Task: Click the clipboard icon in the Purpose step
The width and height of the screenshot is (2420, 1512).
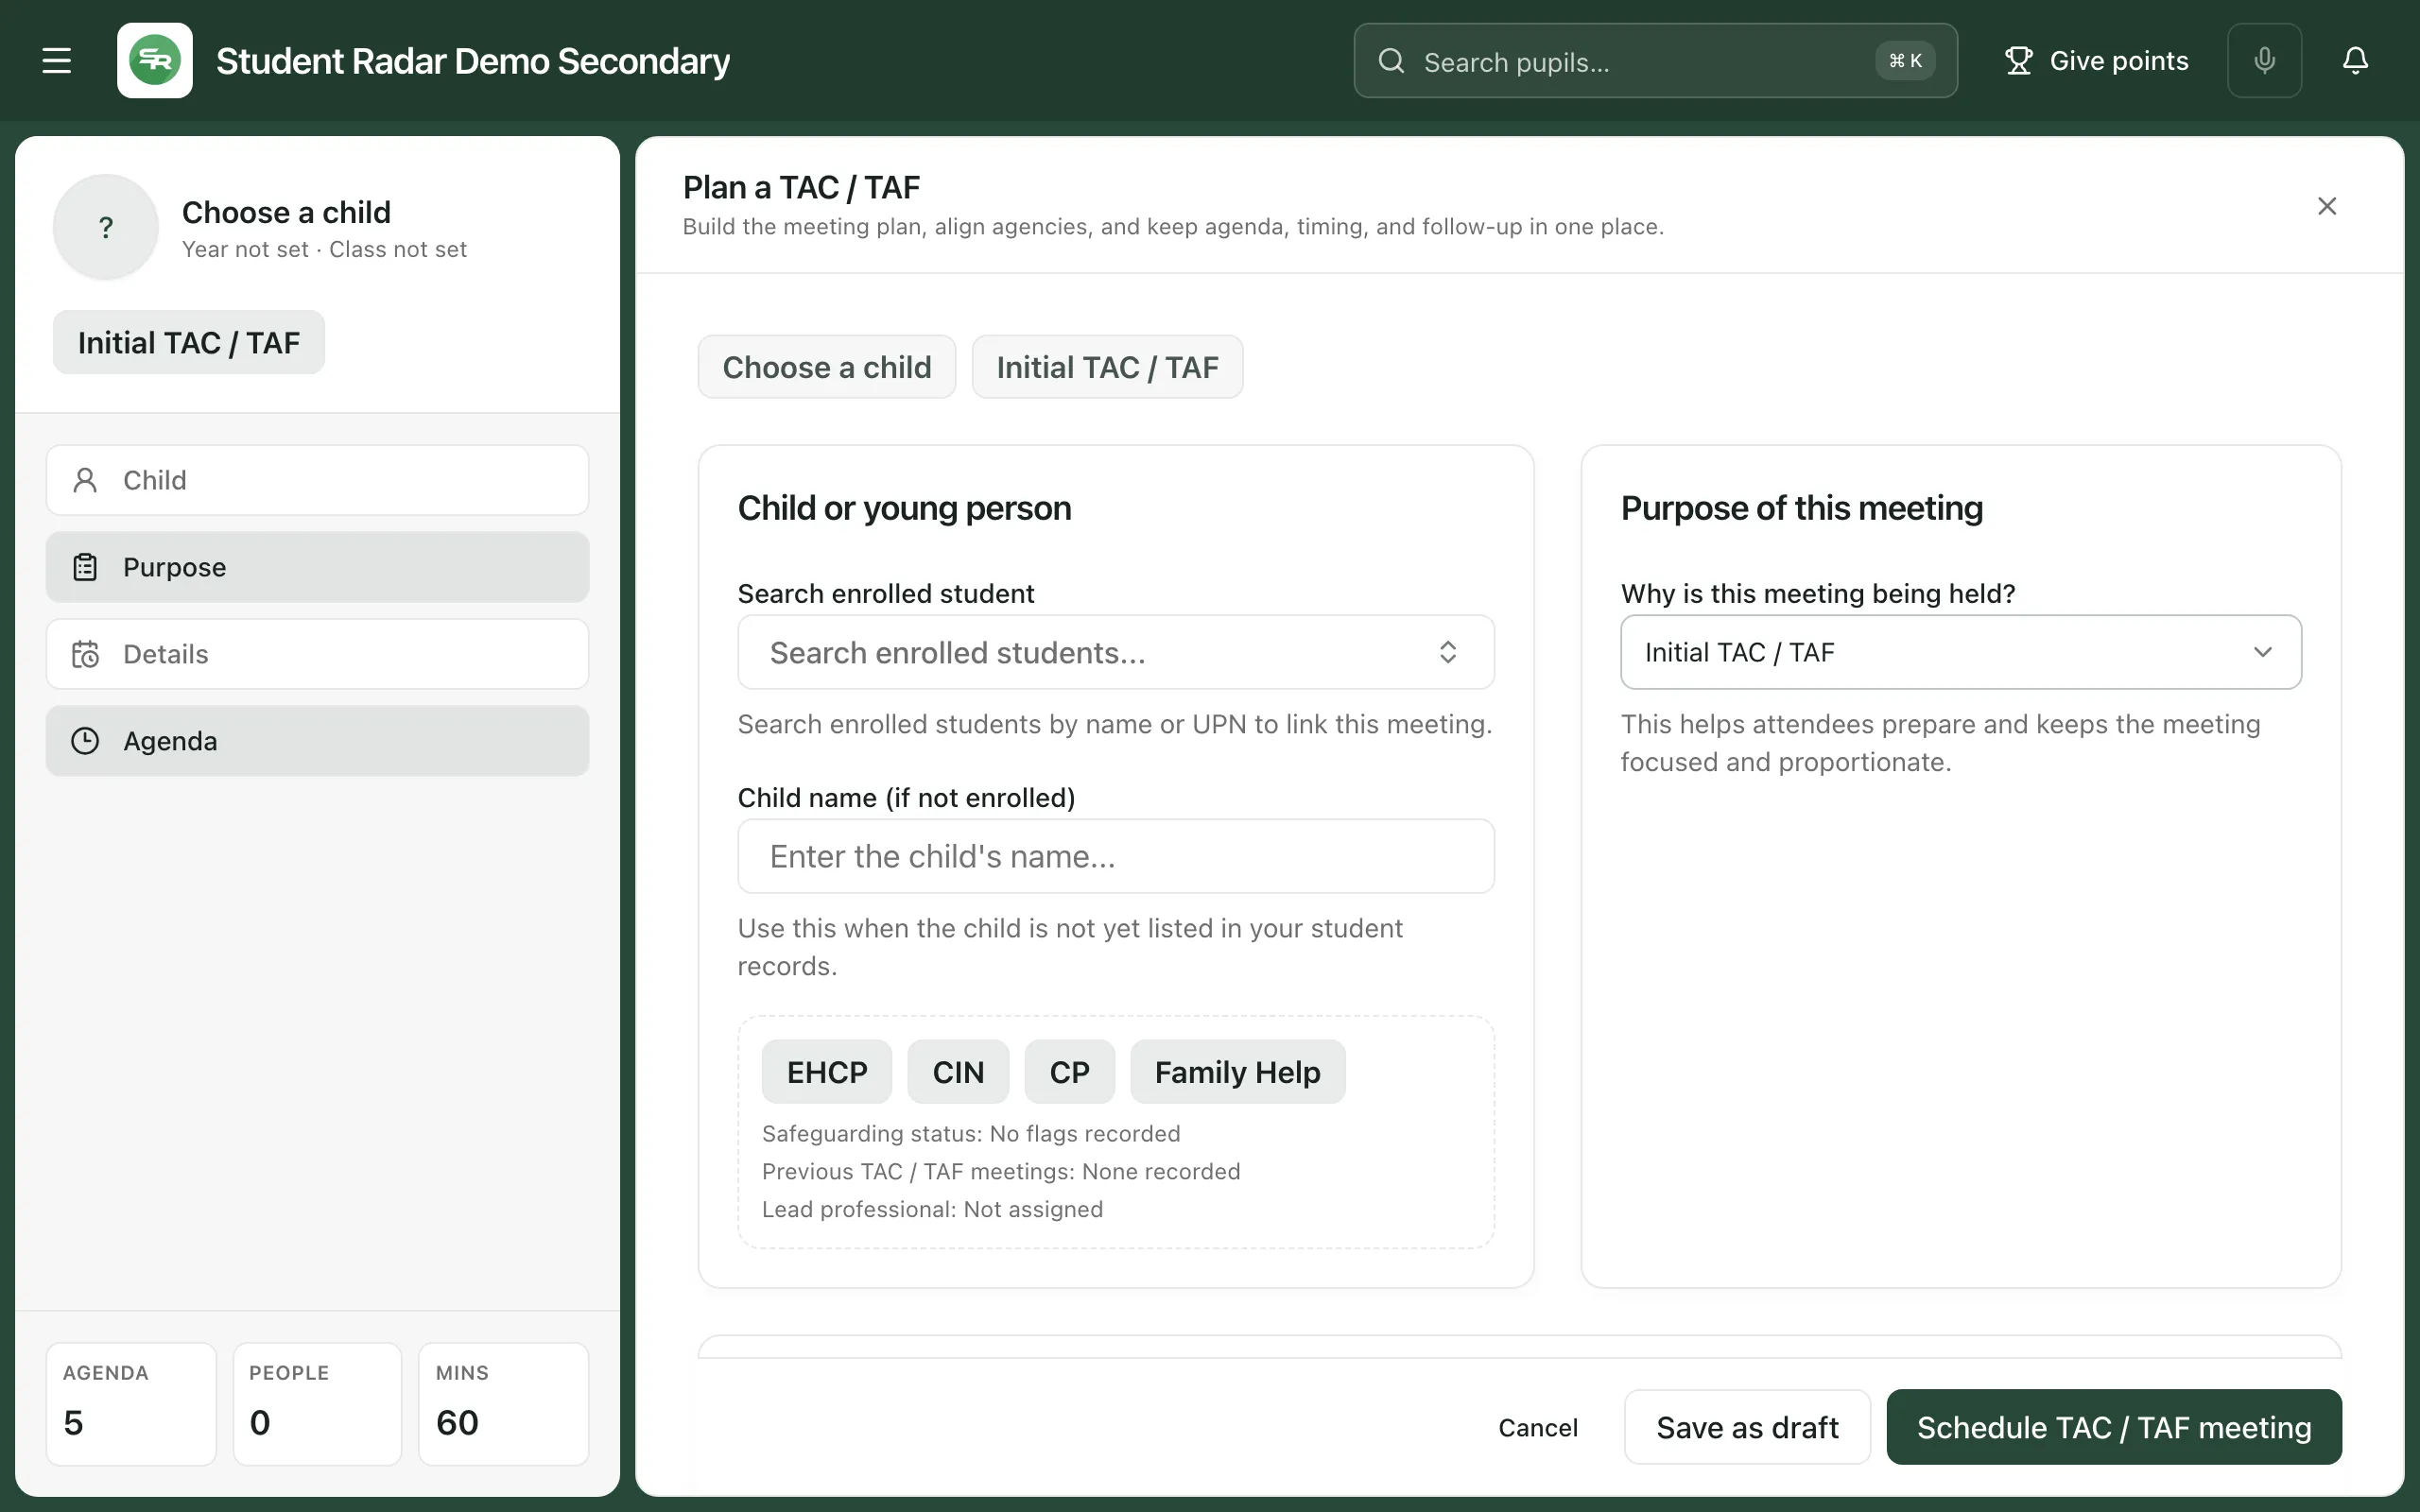Action: point(85,567)
